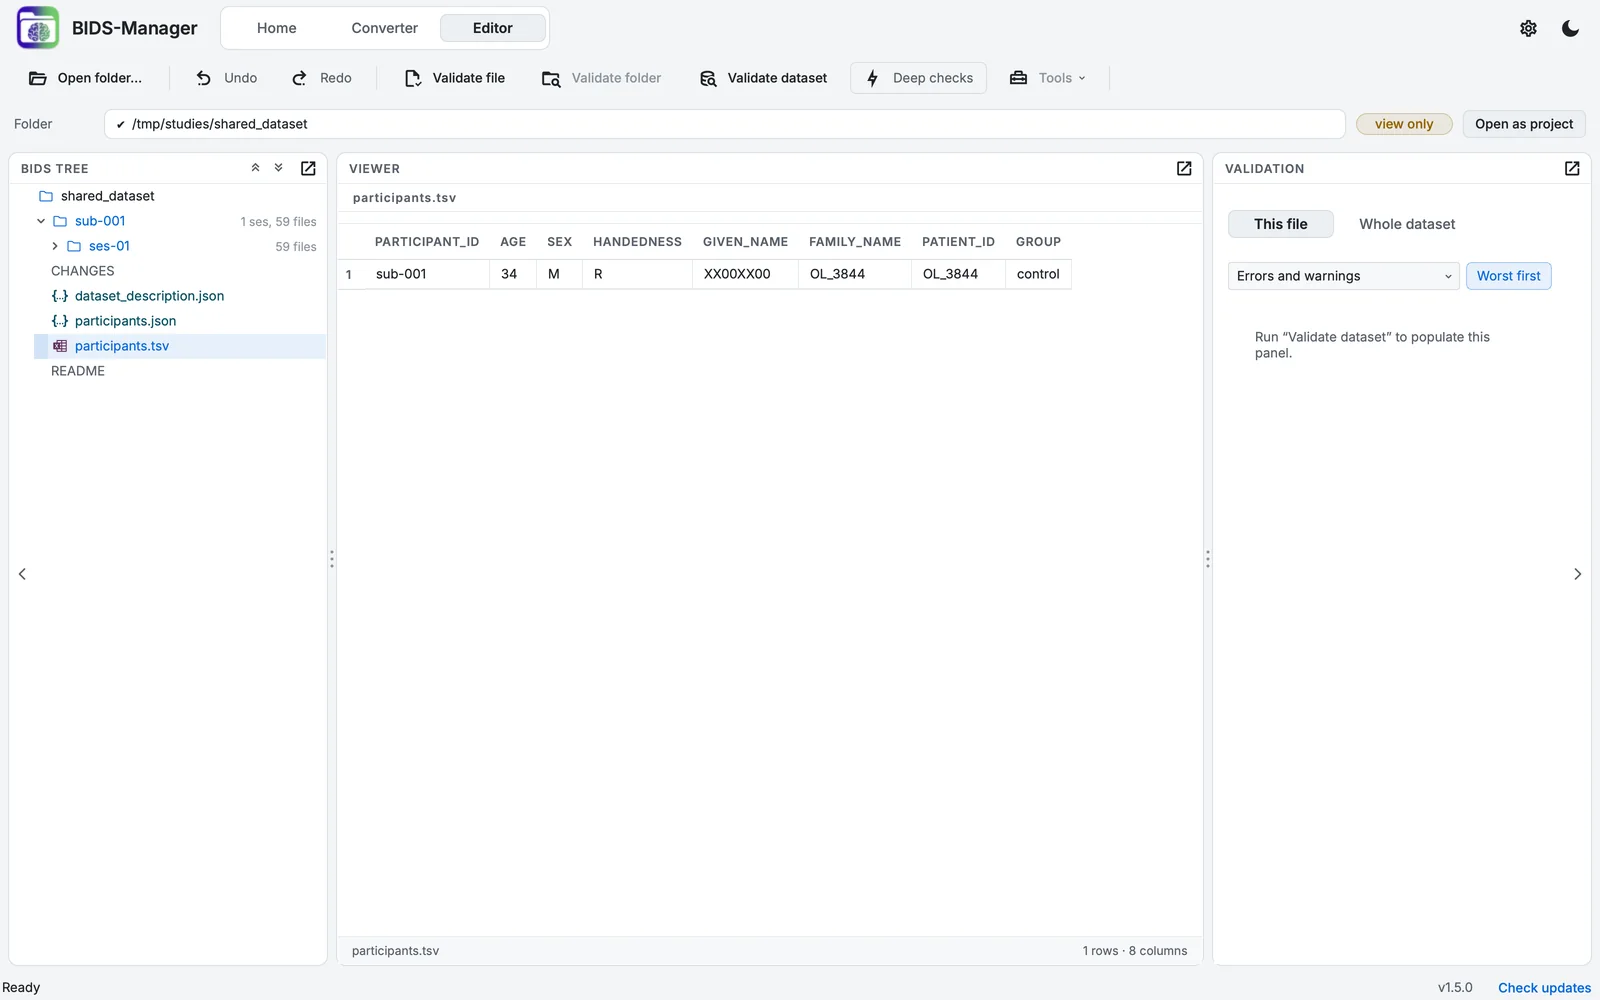Screen dimensions: 1600x1000
Task: Collapse left panel with arrow
Action: point(22,574)
